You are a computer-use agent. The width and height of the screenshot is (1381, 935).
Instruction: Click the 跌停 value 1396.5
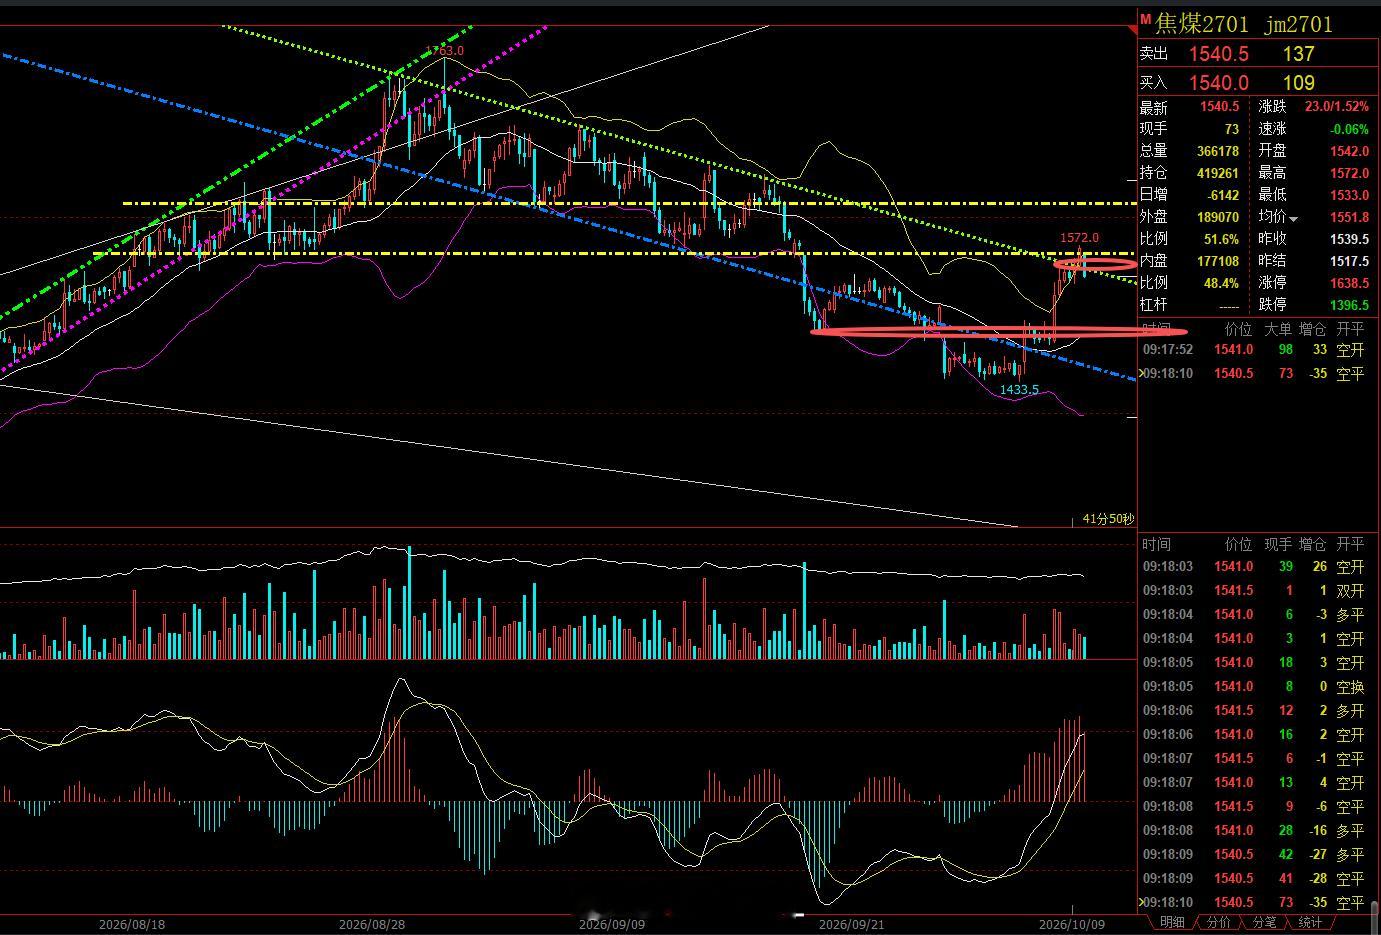coord(1349,304)
